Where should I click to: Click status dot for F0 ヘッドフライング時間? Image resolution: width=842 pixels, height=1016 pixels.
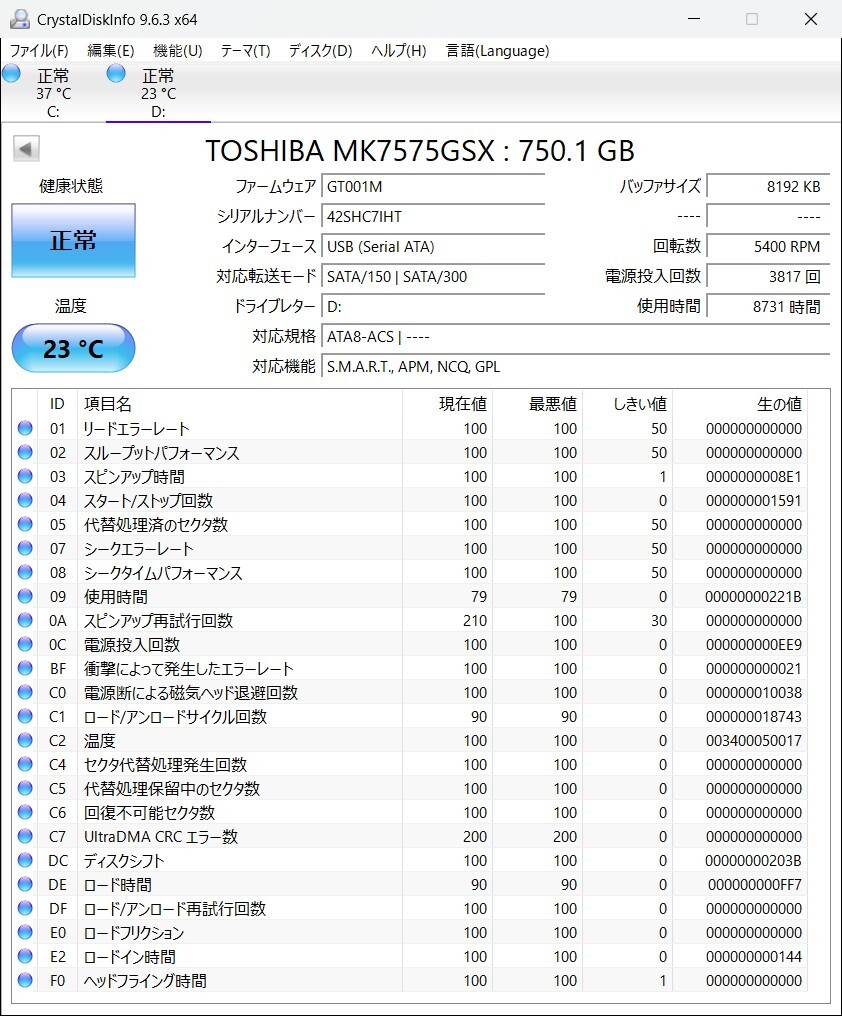coord(25,980)
